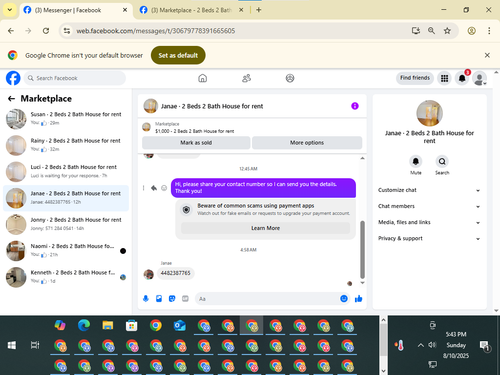Open File Explorer from the taskbar
Image resolution: width=500 pixels, height=375 pixels.
point(108,325)
